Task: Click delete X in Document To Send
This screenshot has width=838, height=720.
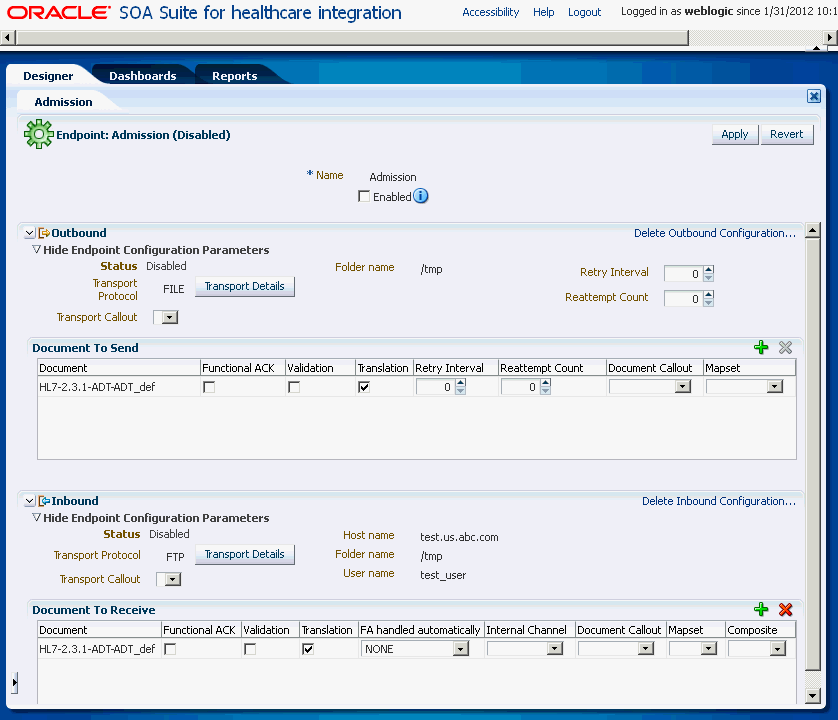Action: click(x=785, y=347)
